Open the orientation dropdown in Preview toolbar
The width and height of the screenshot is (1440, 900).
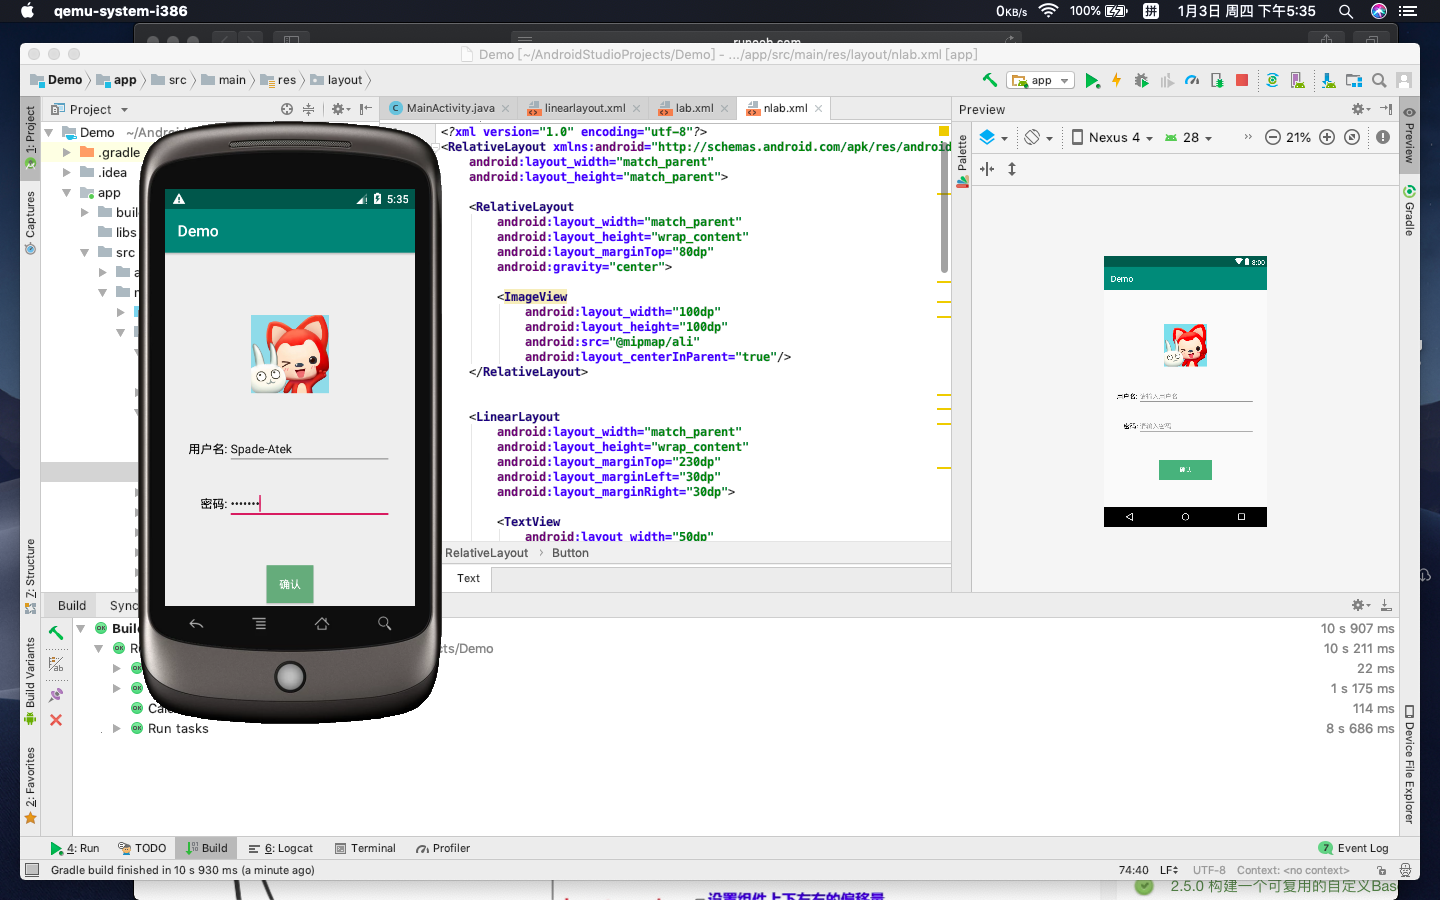click(x=1039, y=137)
